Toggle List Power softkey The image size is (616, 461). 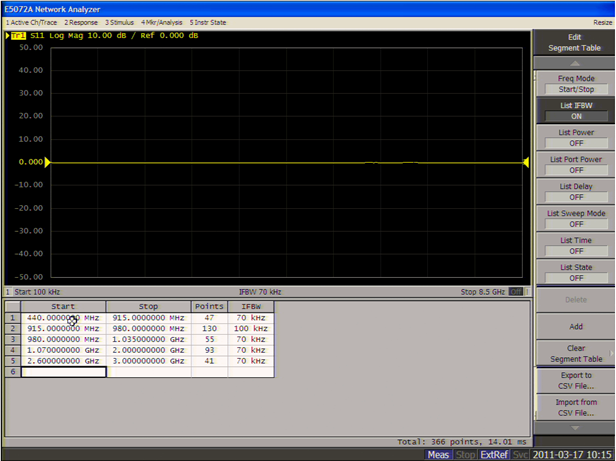pos(576,138)
